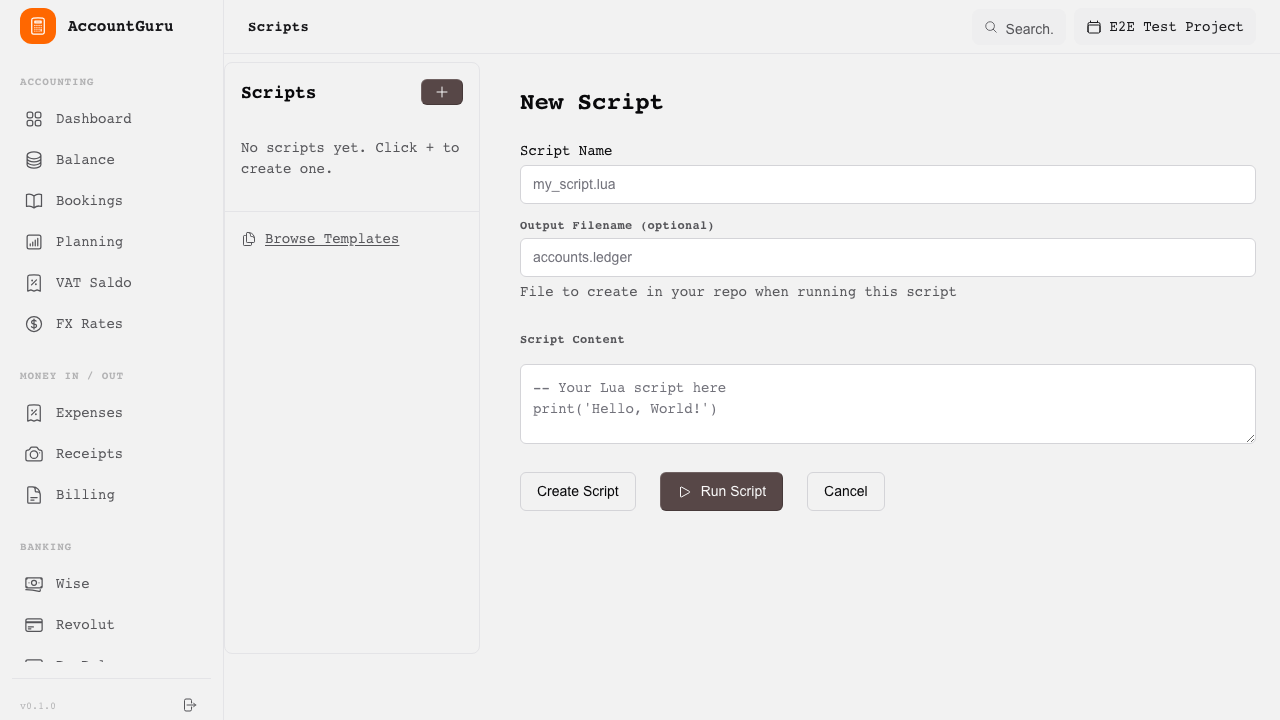Image resolution: width=1280 pixels, height=720 pixels.
Task: Open the Dashboard section
Action: point(93,118)
